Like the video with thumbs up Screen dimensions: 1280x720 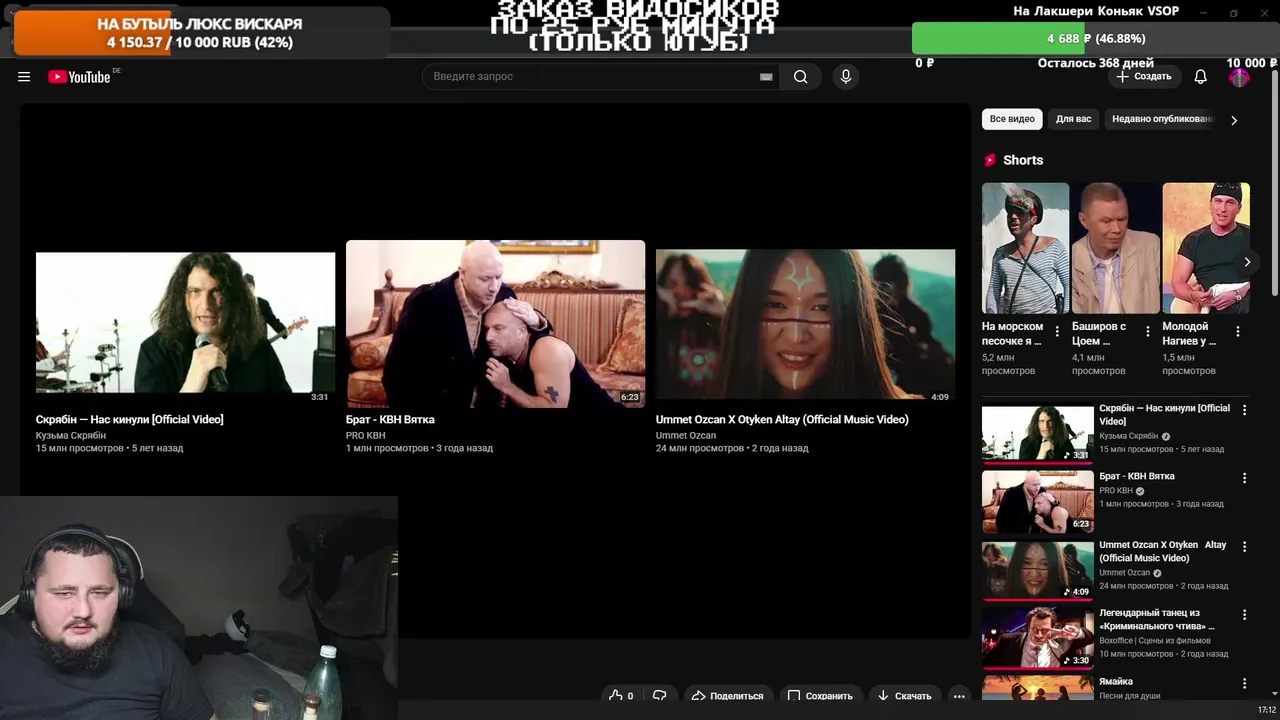point(622,696)
